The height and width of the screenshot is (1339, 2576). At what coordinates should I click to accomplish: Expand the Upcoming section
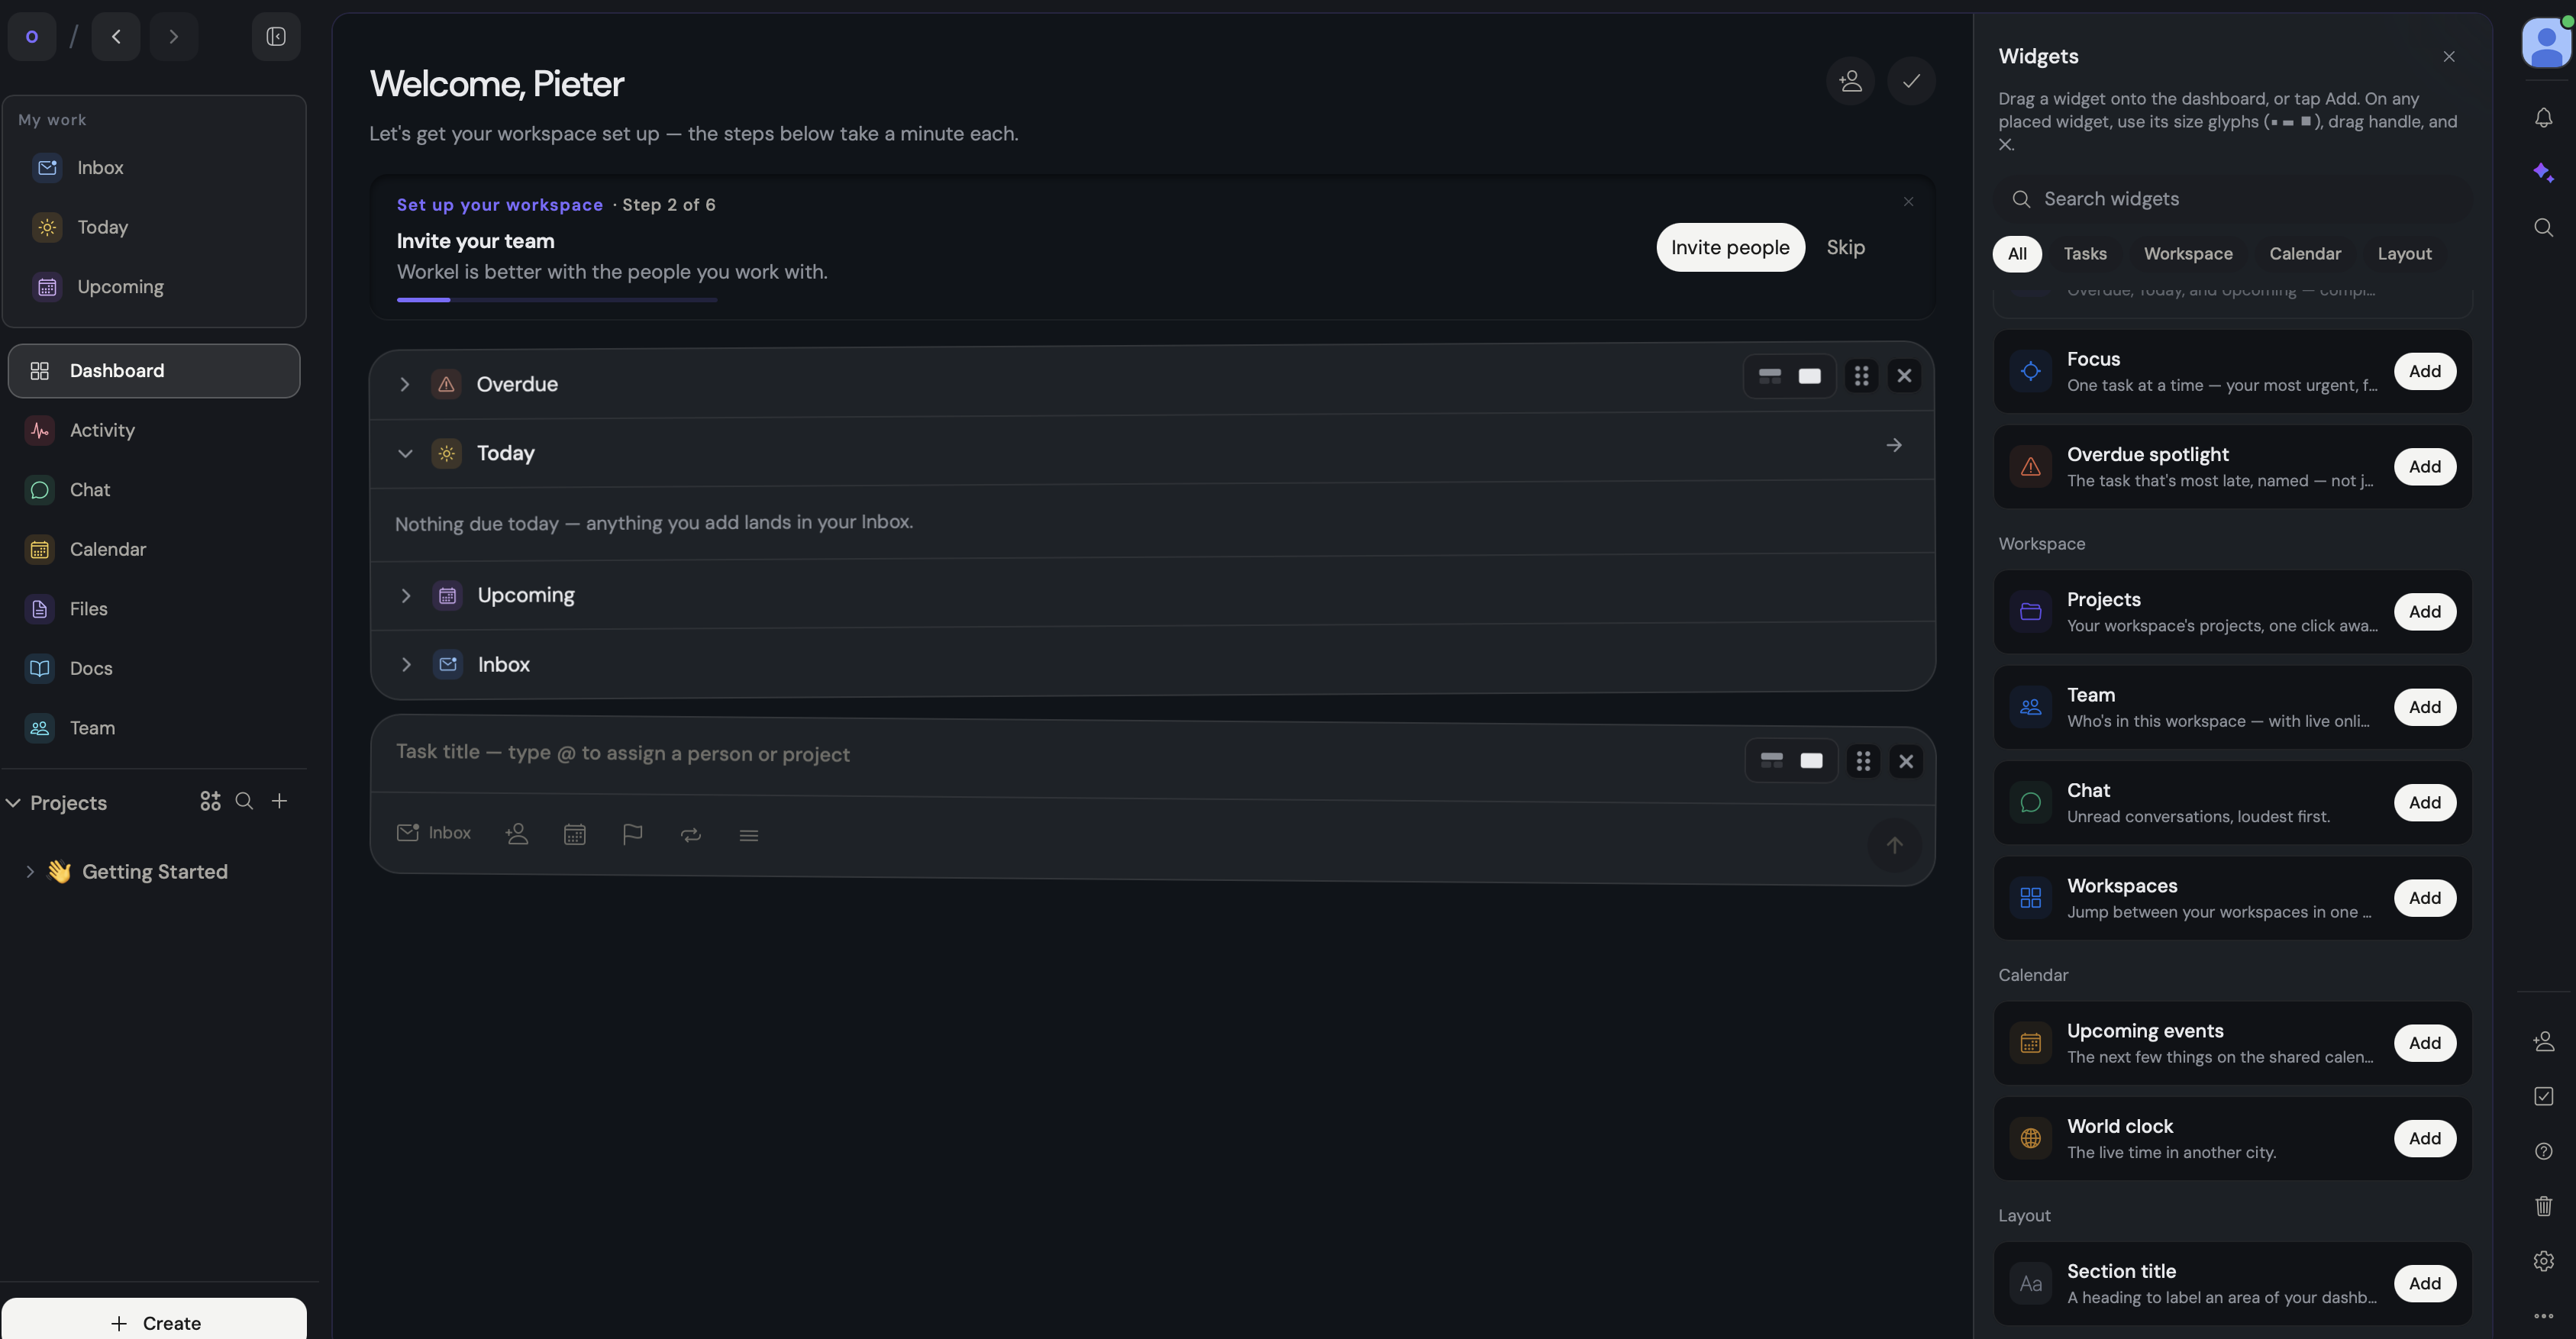[x=406, y=595]
